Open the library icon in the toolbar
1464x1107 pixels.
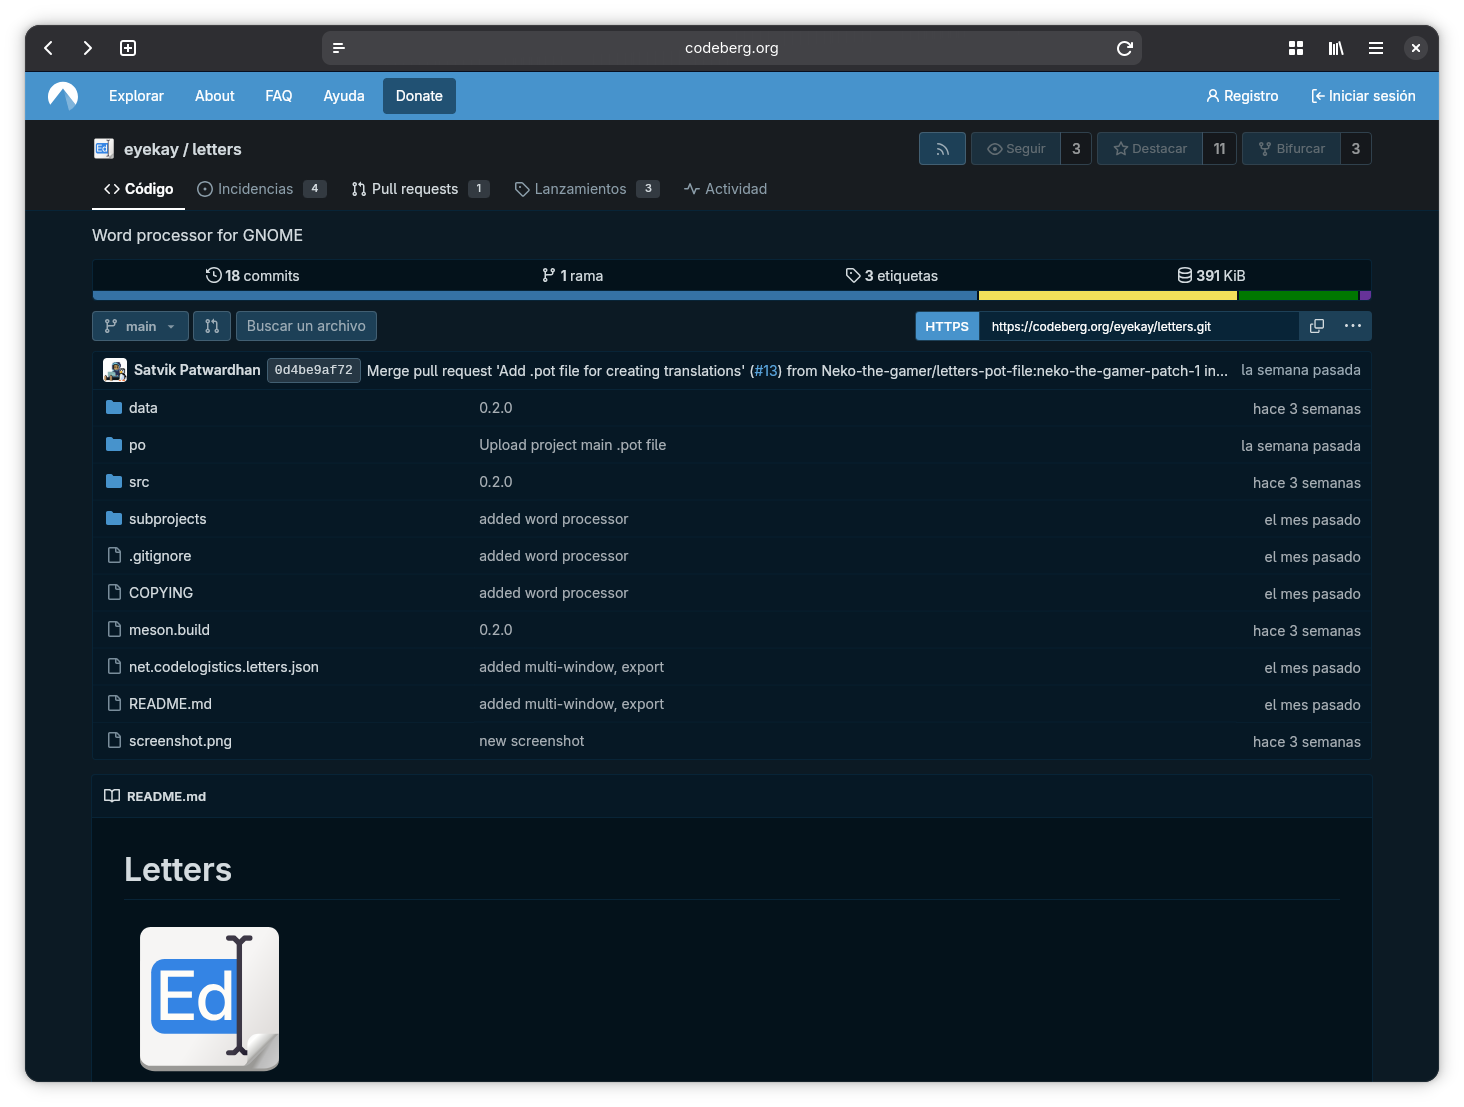point(1336,47)
